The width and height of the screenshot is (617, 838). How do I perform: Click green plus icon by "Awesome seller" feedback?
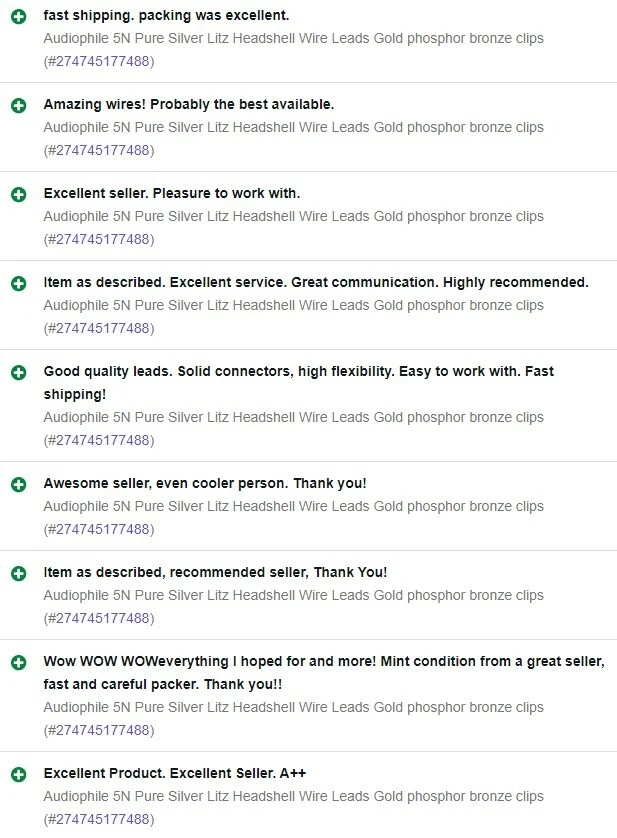point(18,484)
